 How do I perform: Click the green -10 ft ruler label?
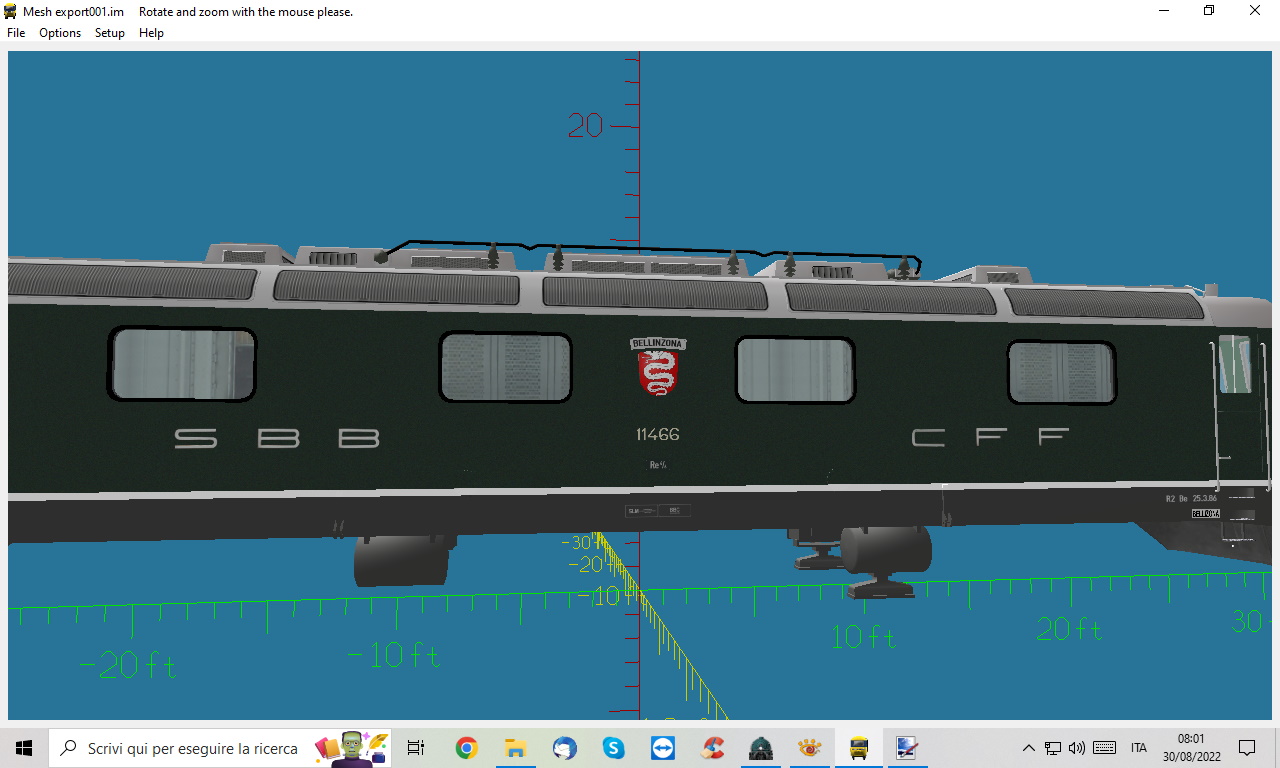(393, 656)
